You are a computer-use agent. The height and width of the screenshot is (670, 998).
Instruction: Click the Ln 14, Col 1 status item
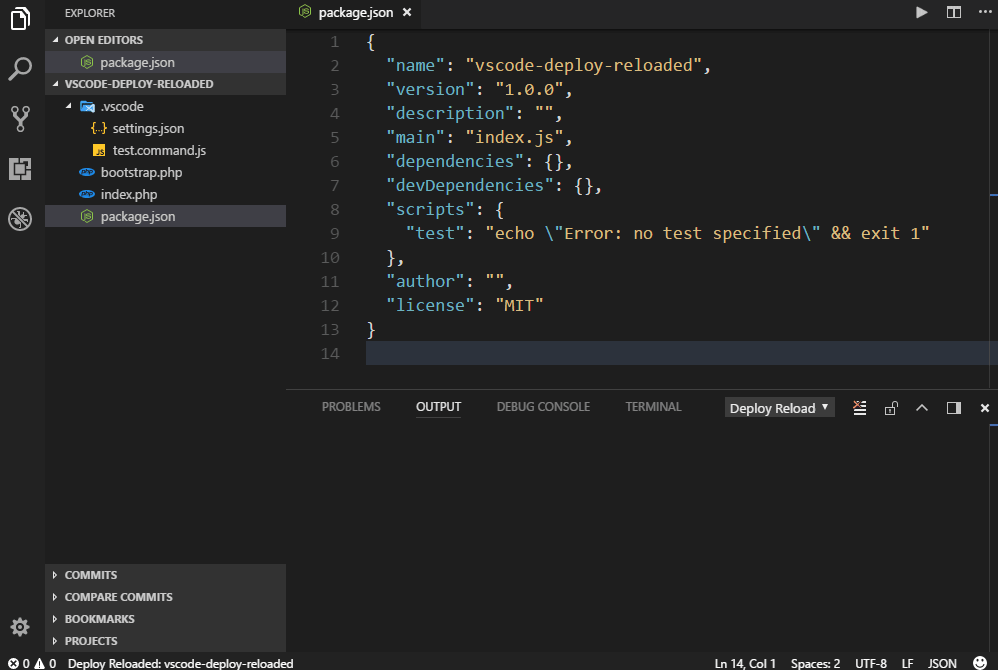click(745, 663)
